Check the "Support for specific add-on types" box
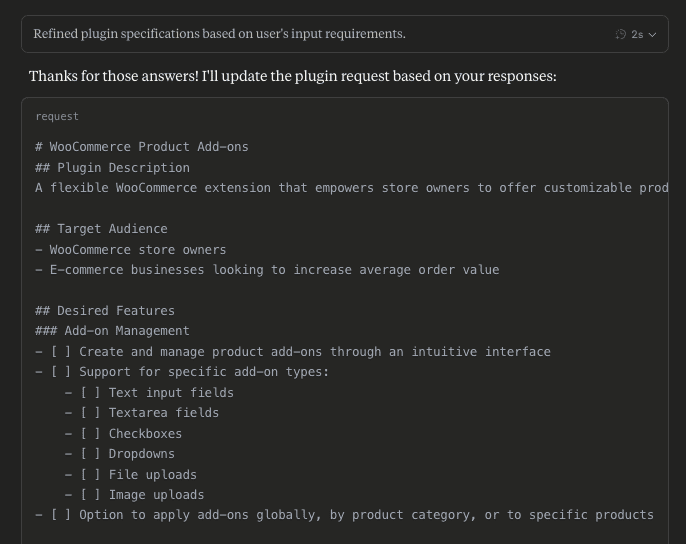686x544 pixels. 61,372
